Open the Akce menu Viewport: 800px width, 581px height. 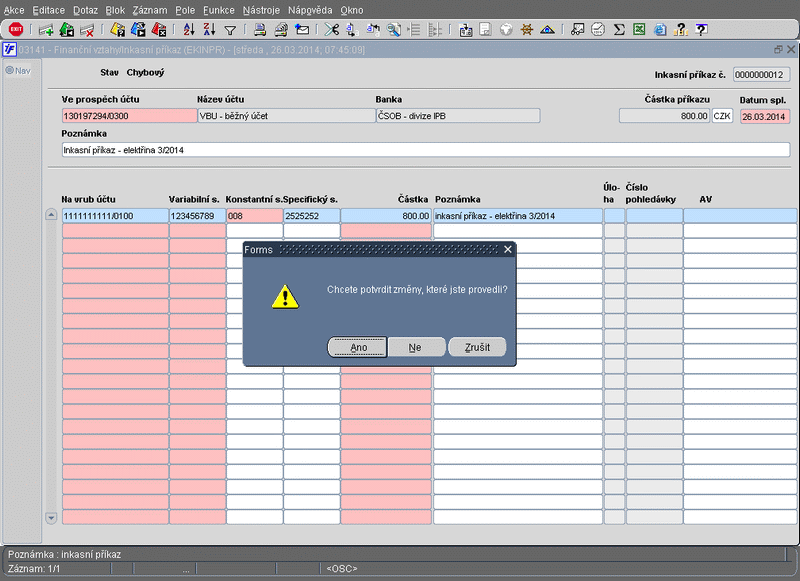14,10
